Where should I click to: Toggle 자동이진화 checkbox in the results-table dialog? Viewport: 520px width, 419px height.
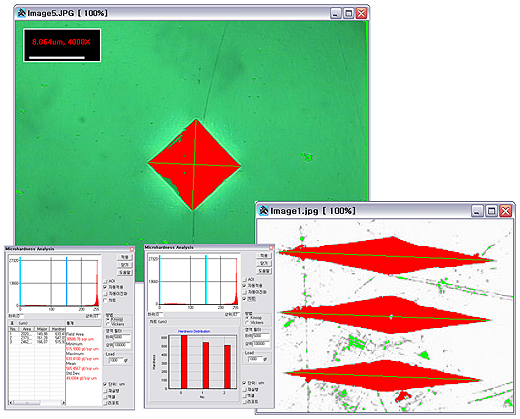tap(105, 294)
